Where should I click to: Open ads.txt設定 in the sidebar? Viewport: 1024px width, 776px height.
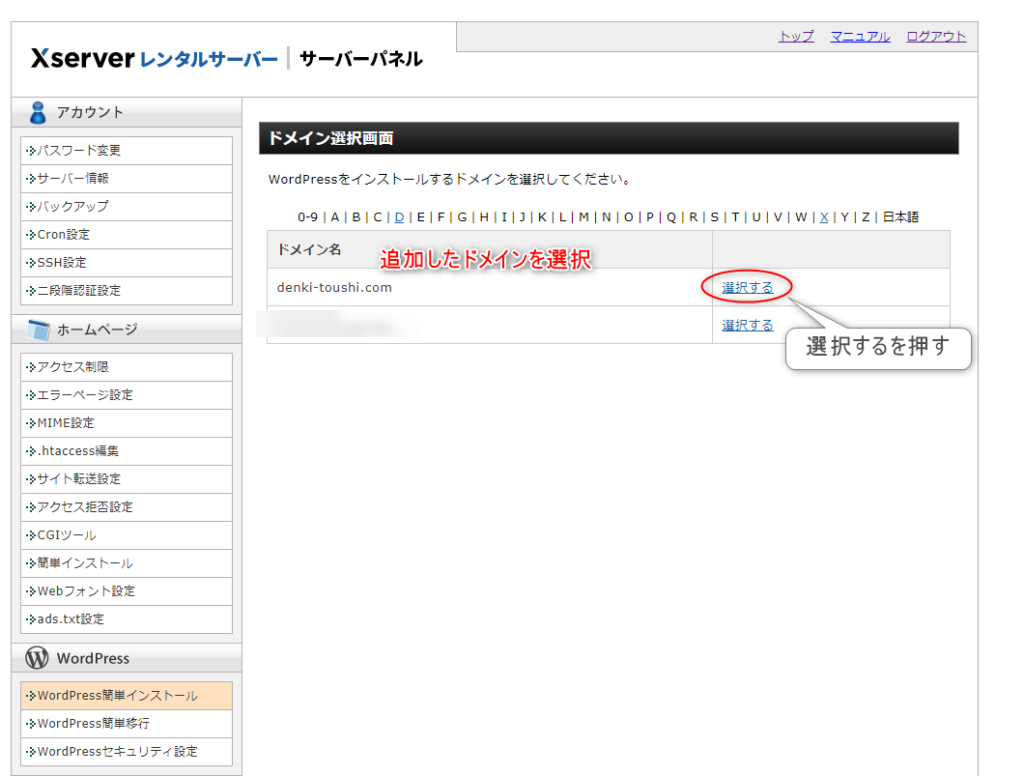(x=127, y=619)
